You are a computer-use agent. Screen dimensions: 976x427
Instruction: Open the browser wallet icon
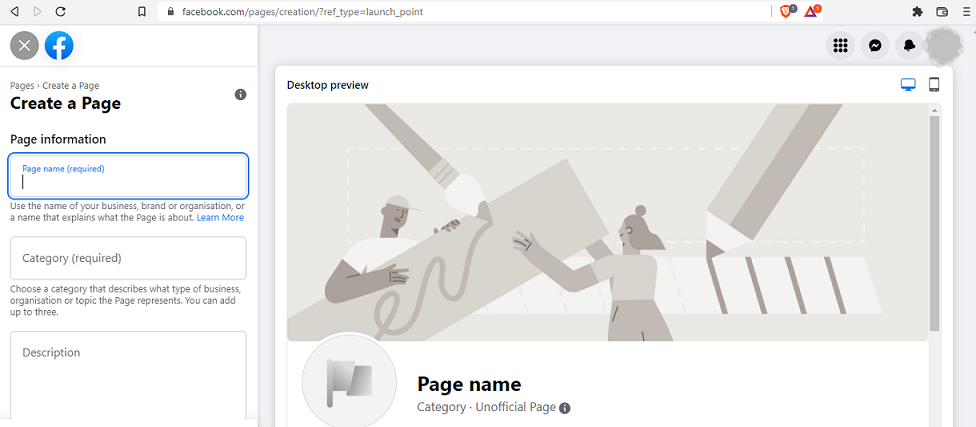[x=942, y=11]
